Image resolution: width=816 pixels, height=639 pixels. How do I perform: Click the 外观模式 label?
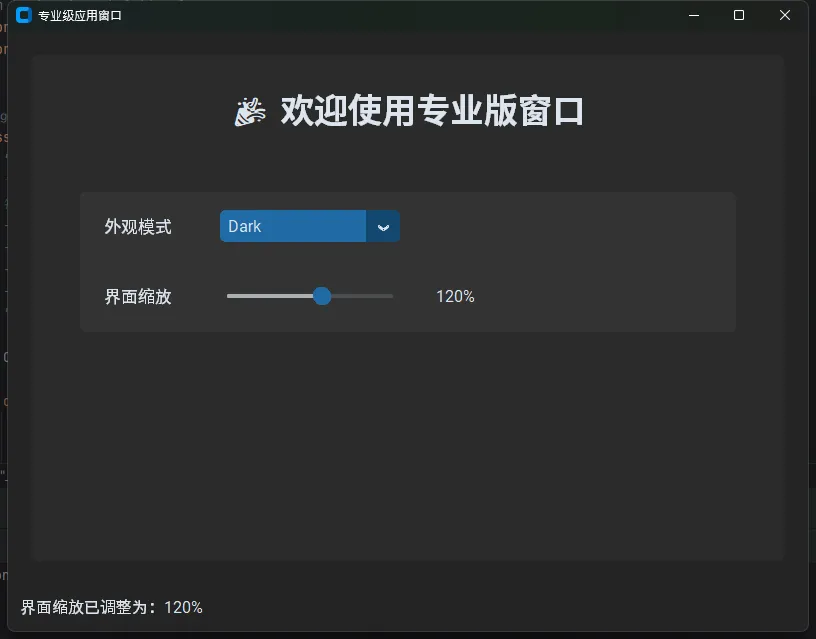pyautogui.click(x=138, y=227)
